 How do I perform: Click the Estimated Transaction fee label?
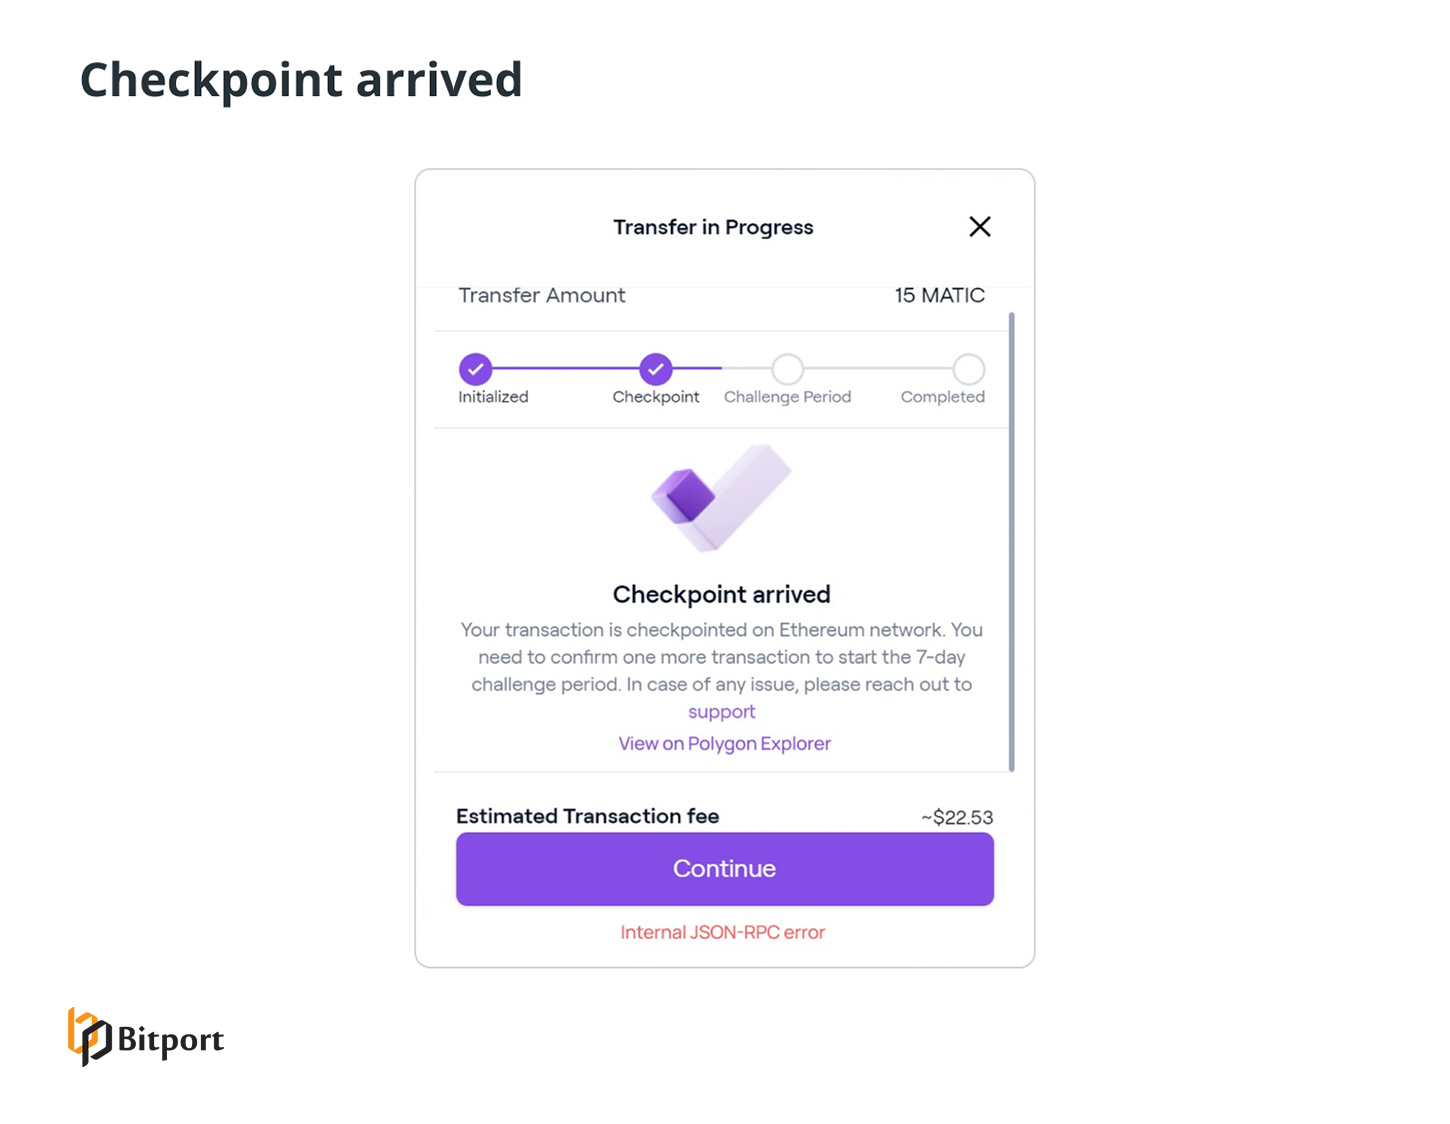coord(588,816)
